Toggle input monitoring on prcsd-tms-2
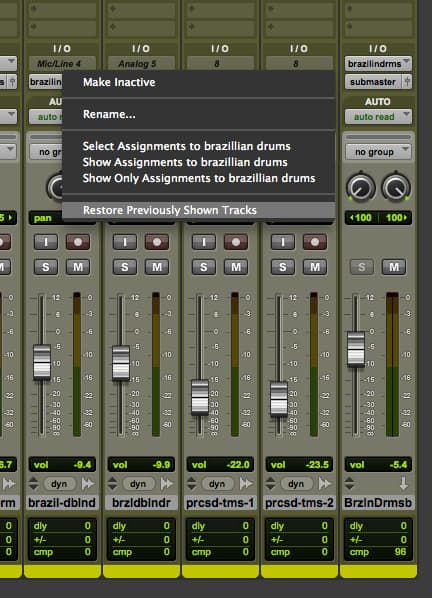Image resolution: width=432 pixels, height=598 pixels. click(x=283, y=242)
